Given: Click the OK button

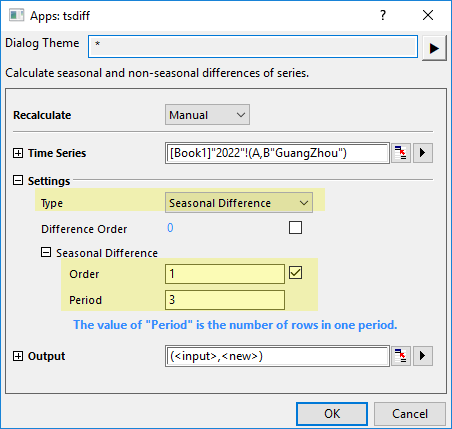Looking at the screenshot, I should [332, 414].
